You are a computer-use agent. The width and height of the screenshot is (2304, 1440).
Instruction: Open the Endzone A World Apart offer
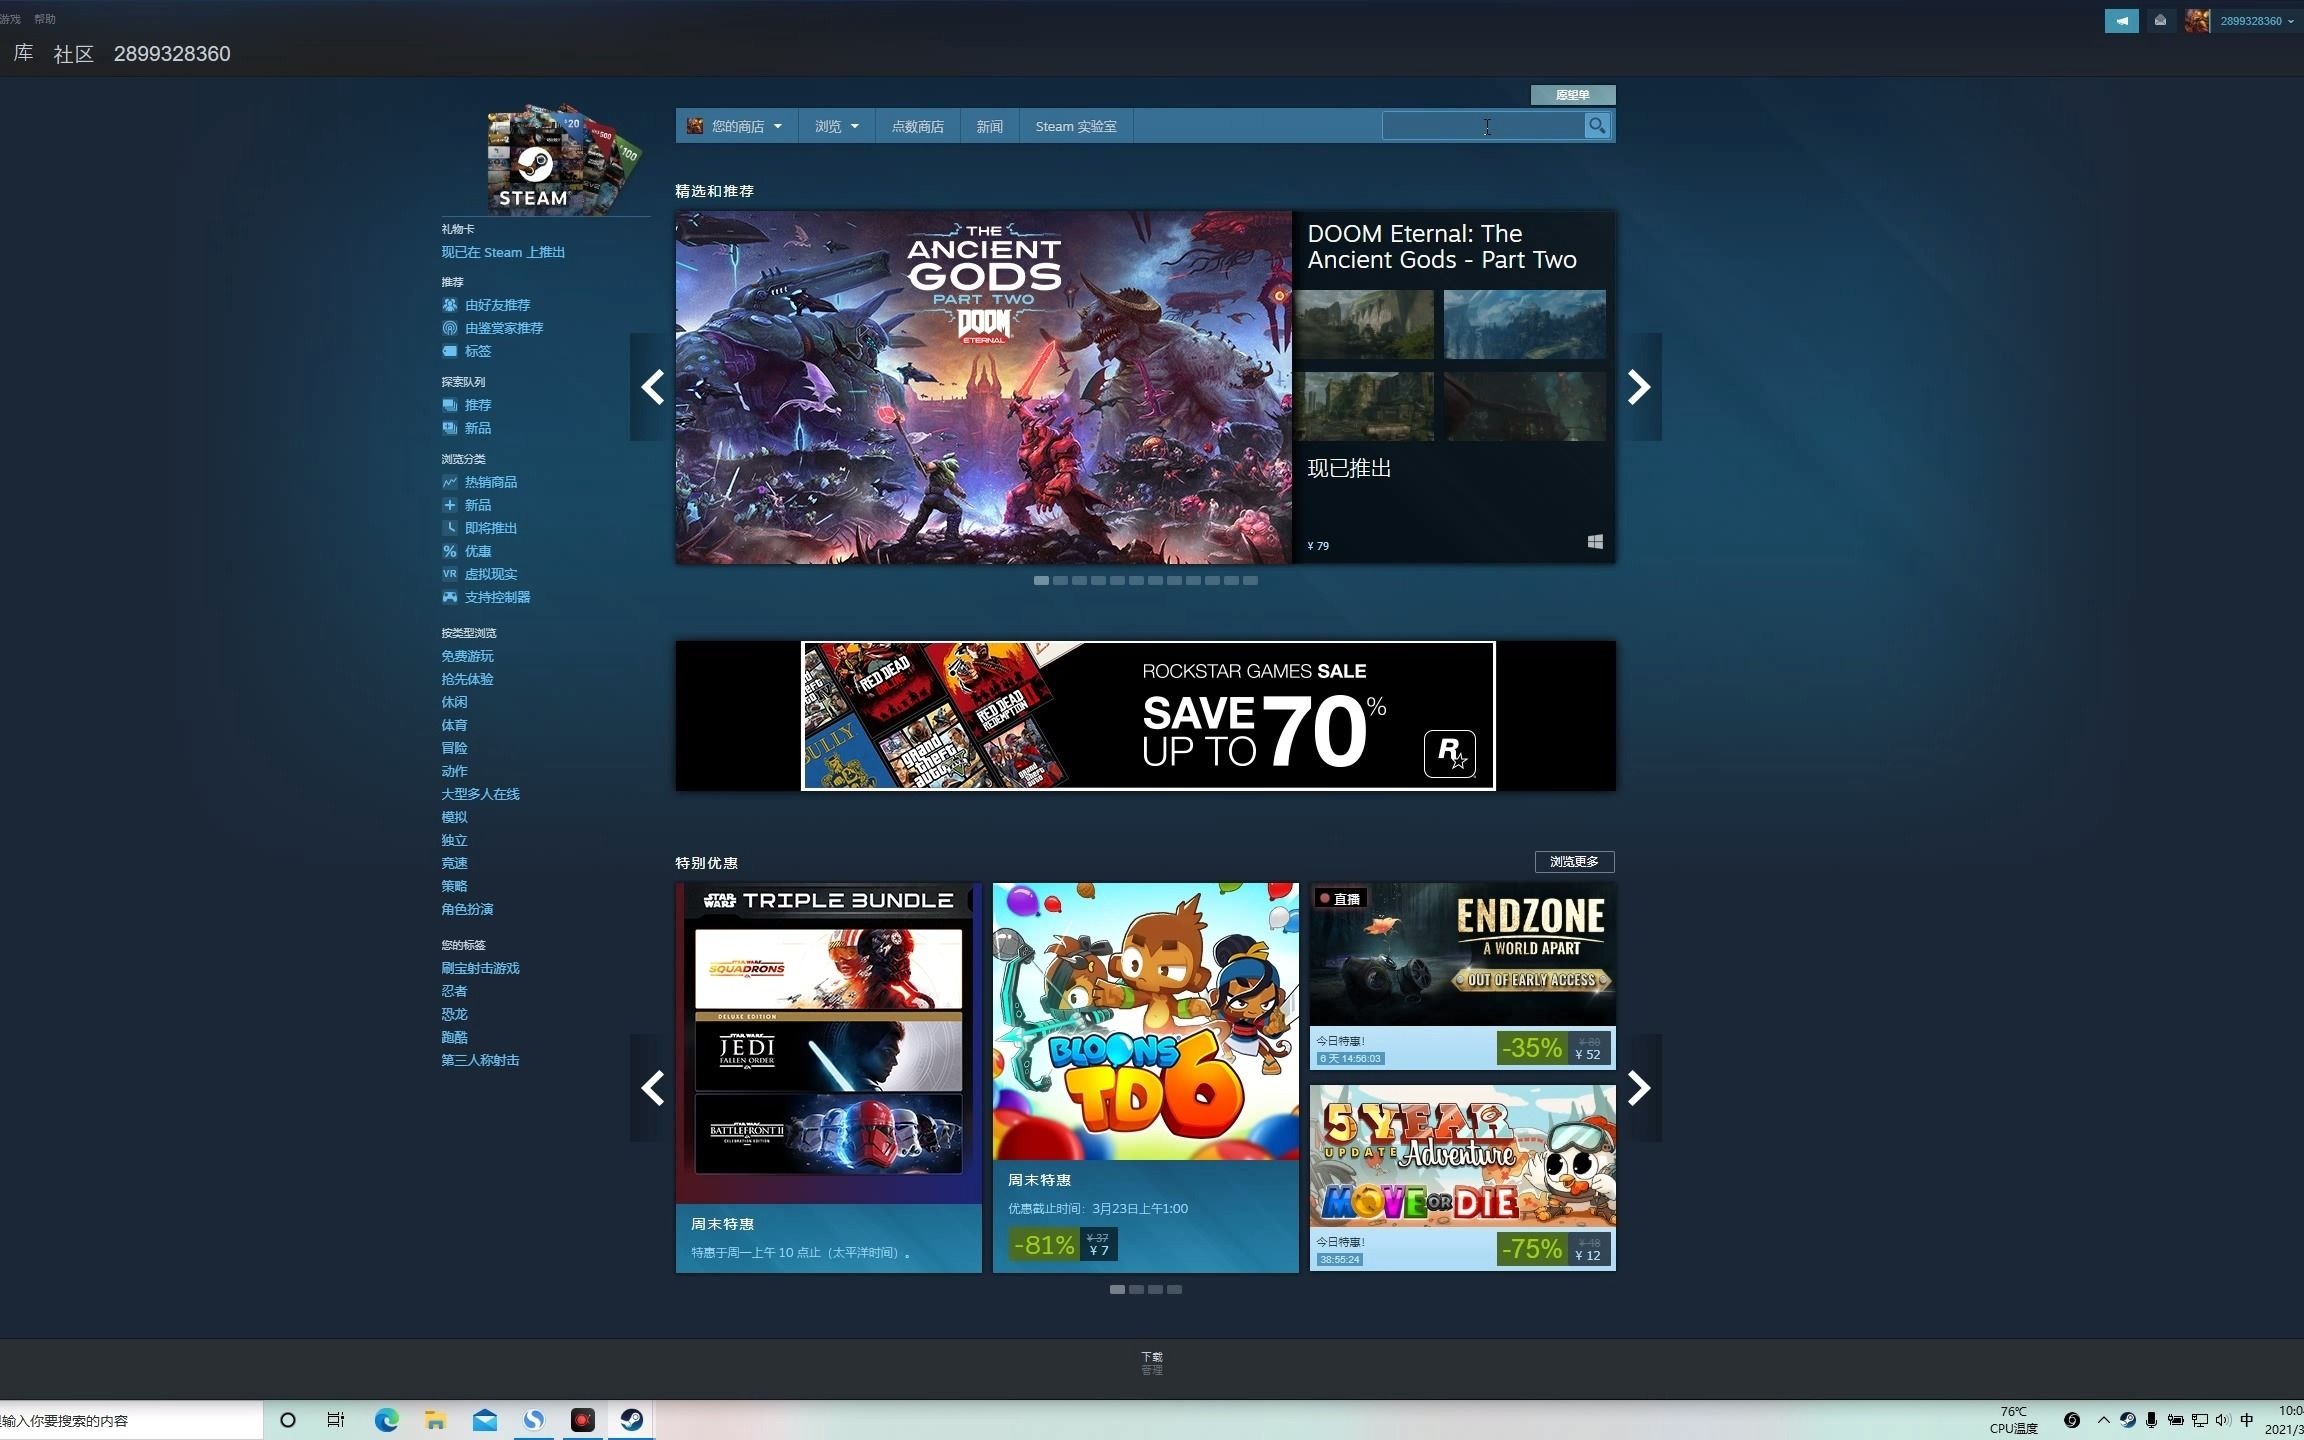(x=1462, y=976)
